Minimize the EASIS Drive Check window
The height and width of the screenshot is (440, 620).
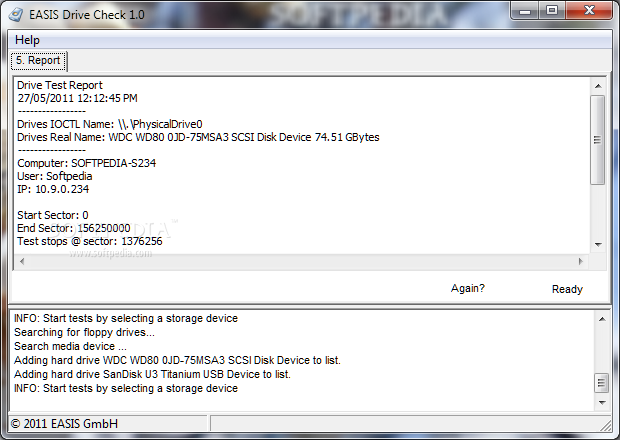525,11
